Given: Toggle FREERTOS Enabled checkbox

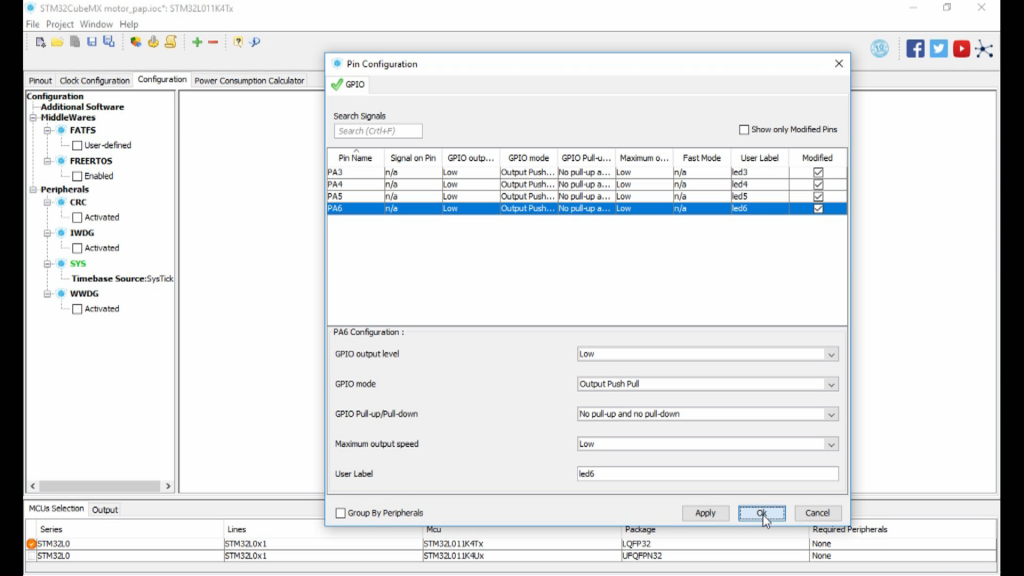Looking at the screenshot, I should 77,176.
